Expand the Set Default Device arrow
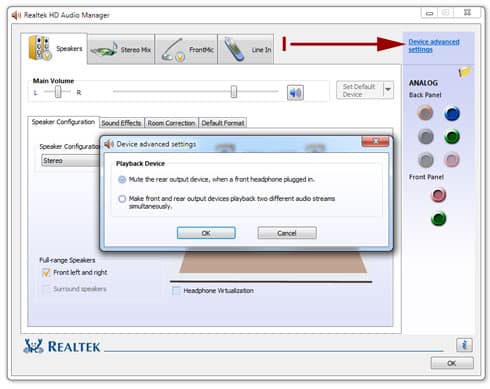The height and width of the screenshot is (389, 490). click(388, 90)
